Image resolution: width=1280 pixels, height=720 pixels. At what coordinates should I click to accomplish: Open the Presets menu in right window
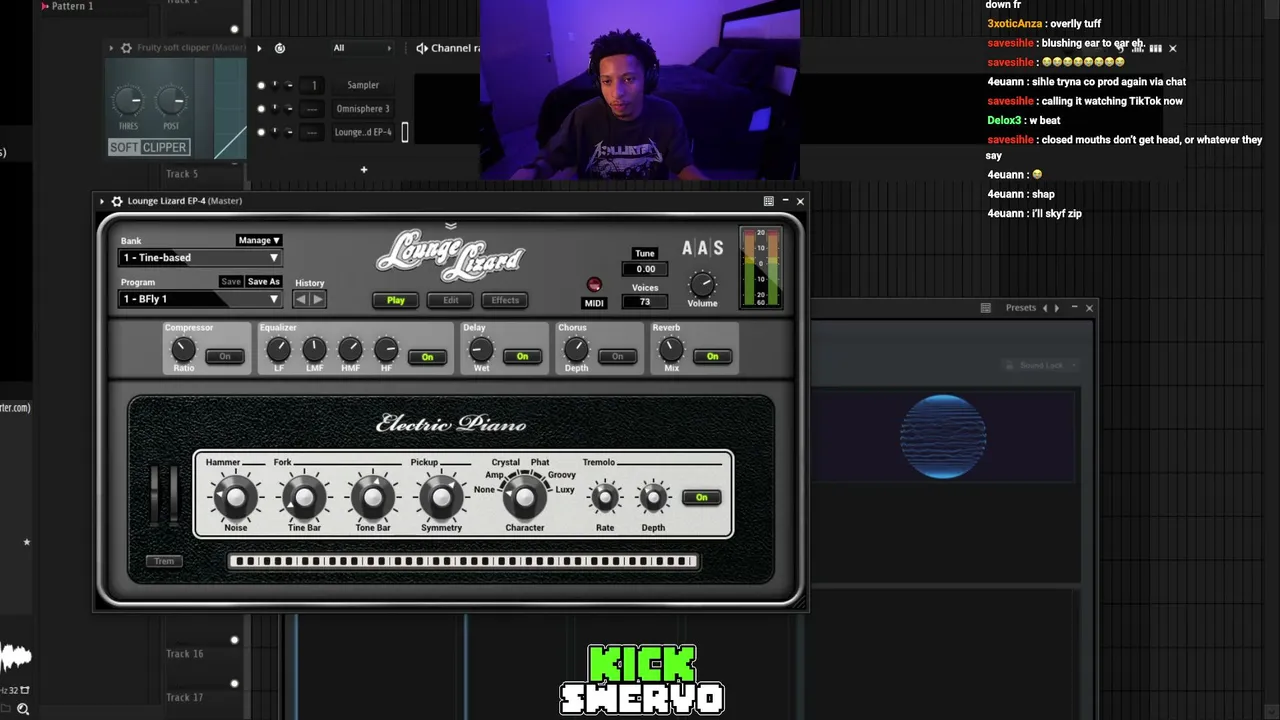(1021, 308)
